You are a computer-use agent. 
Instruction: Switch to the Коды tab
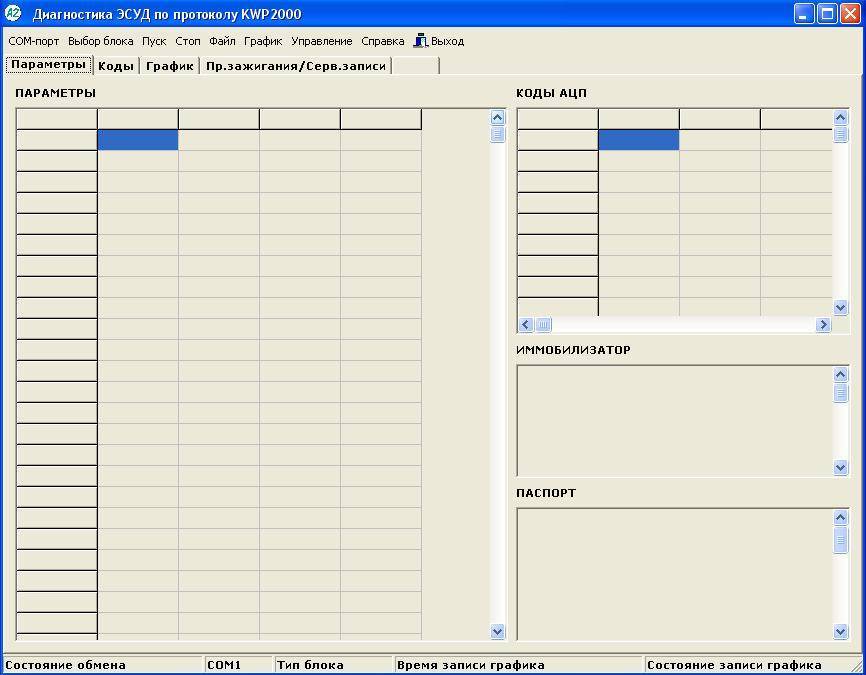[x=116, y=66]
